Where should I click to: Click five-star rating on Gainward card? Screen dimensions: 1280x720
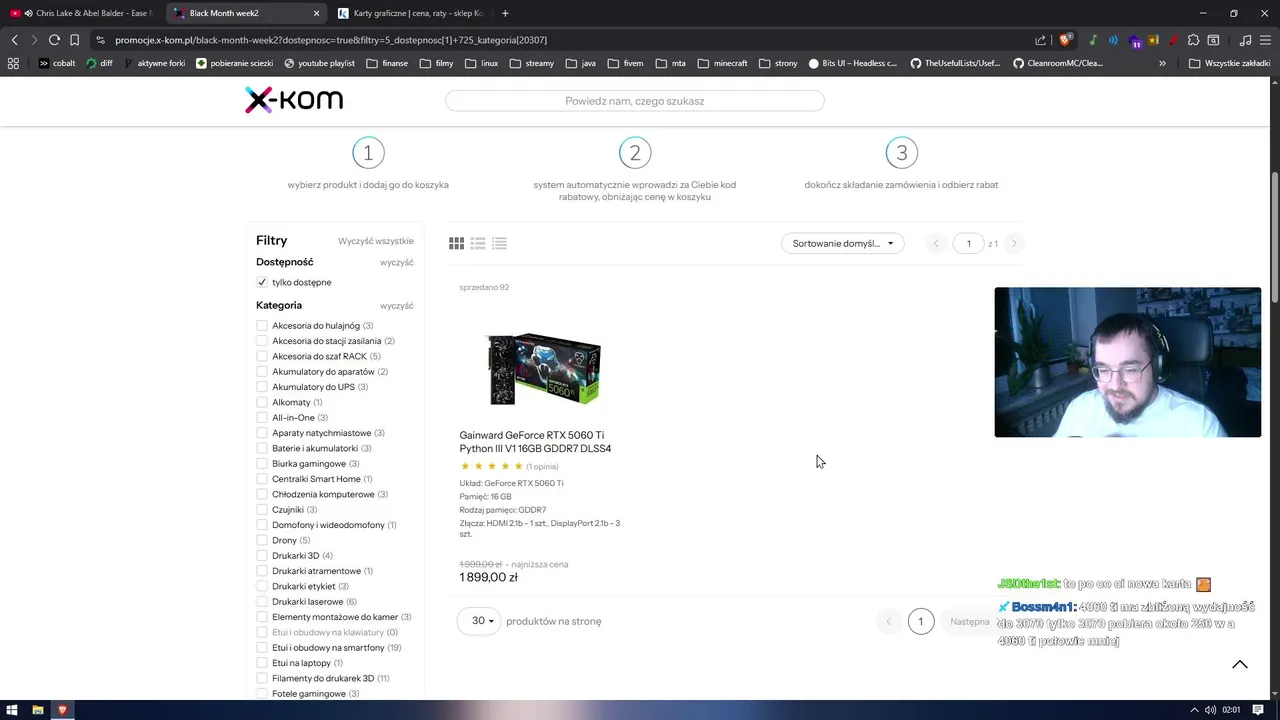click(491, 466)
